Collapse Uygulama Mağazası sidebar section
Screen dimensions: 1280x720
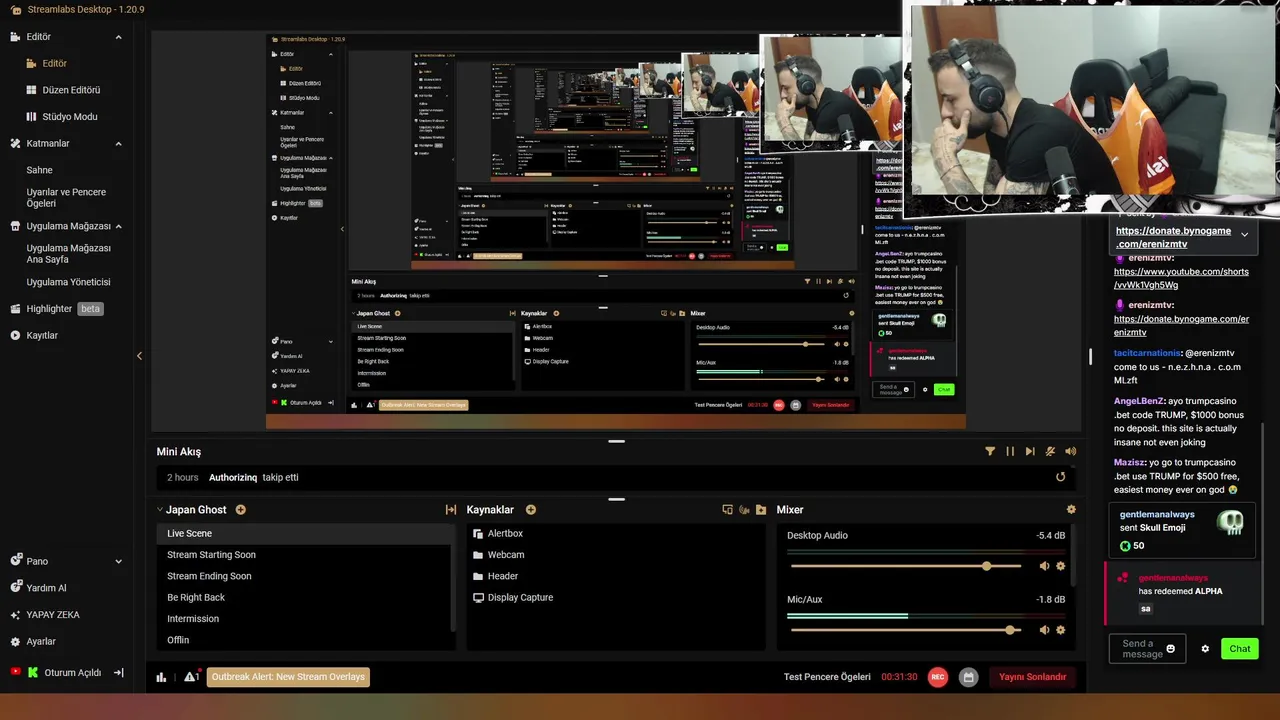tap(118, 227)
